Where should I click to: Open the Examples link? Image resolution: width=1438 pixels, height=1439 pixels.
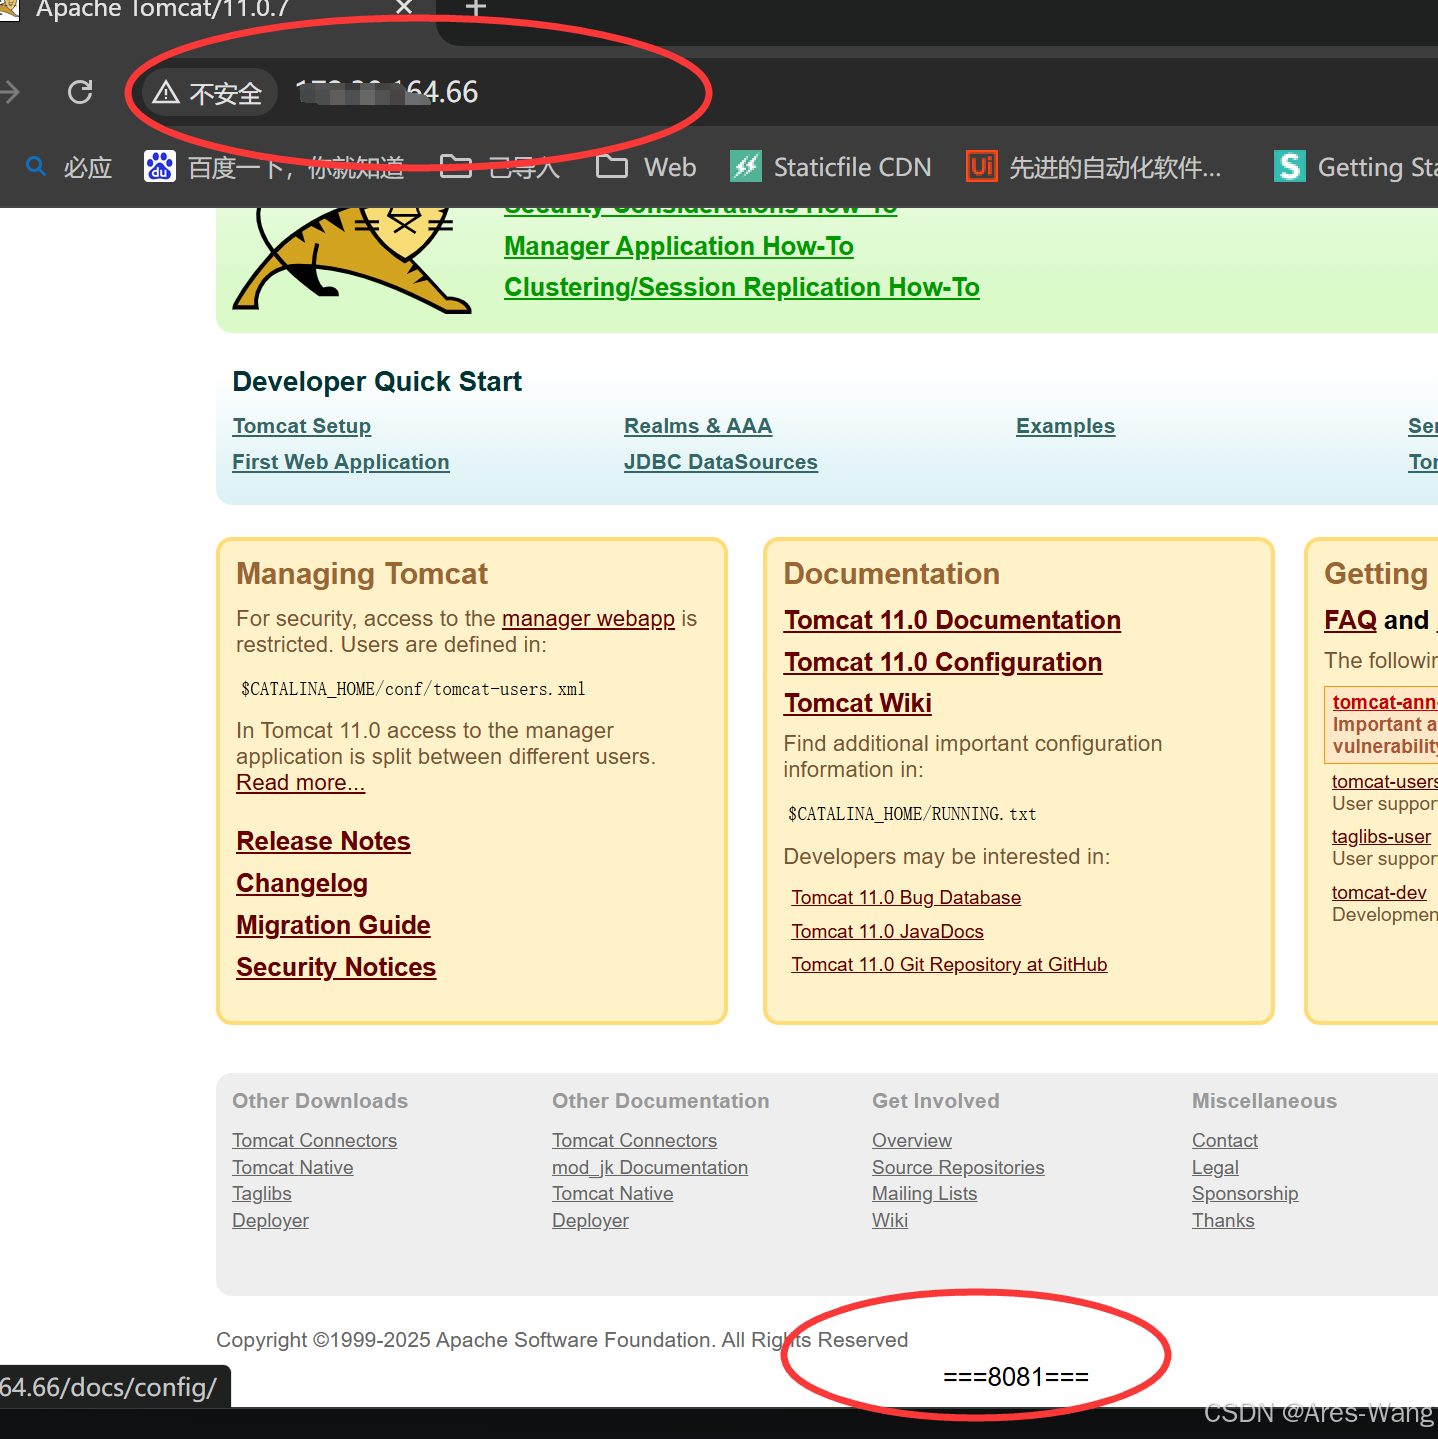[x=1066, y=426]
